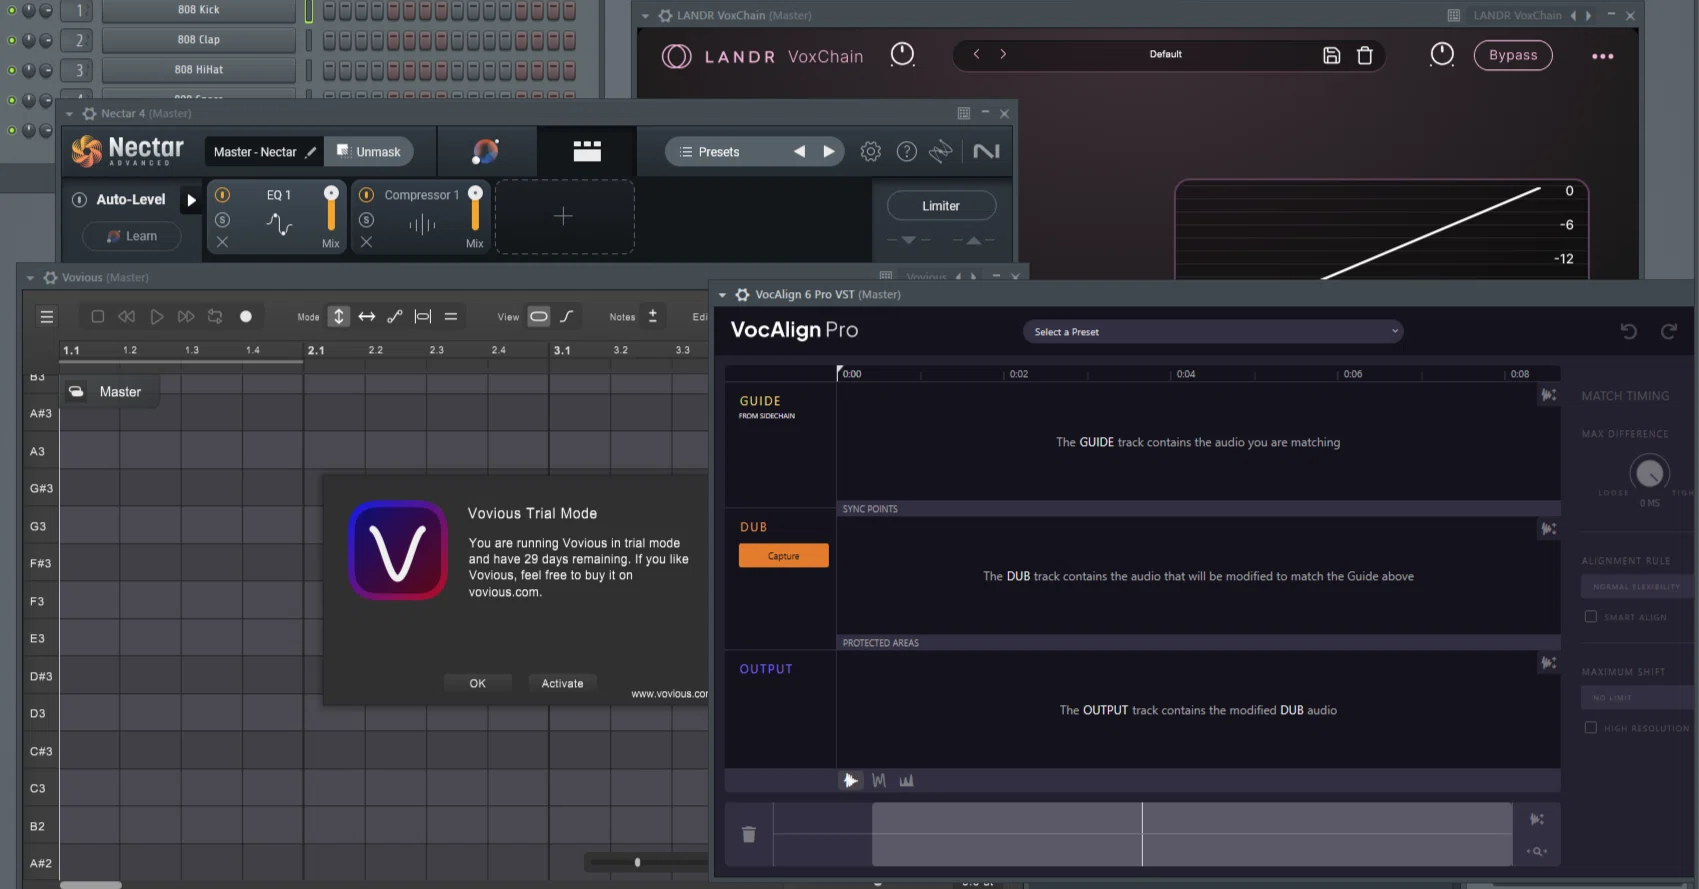The image size is (1699, 889).
Task: Click Capture button on DUB track
Action: point(784,556)
